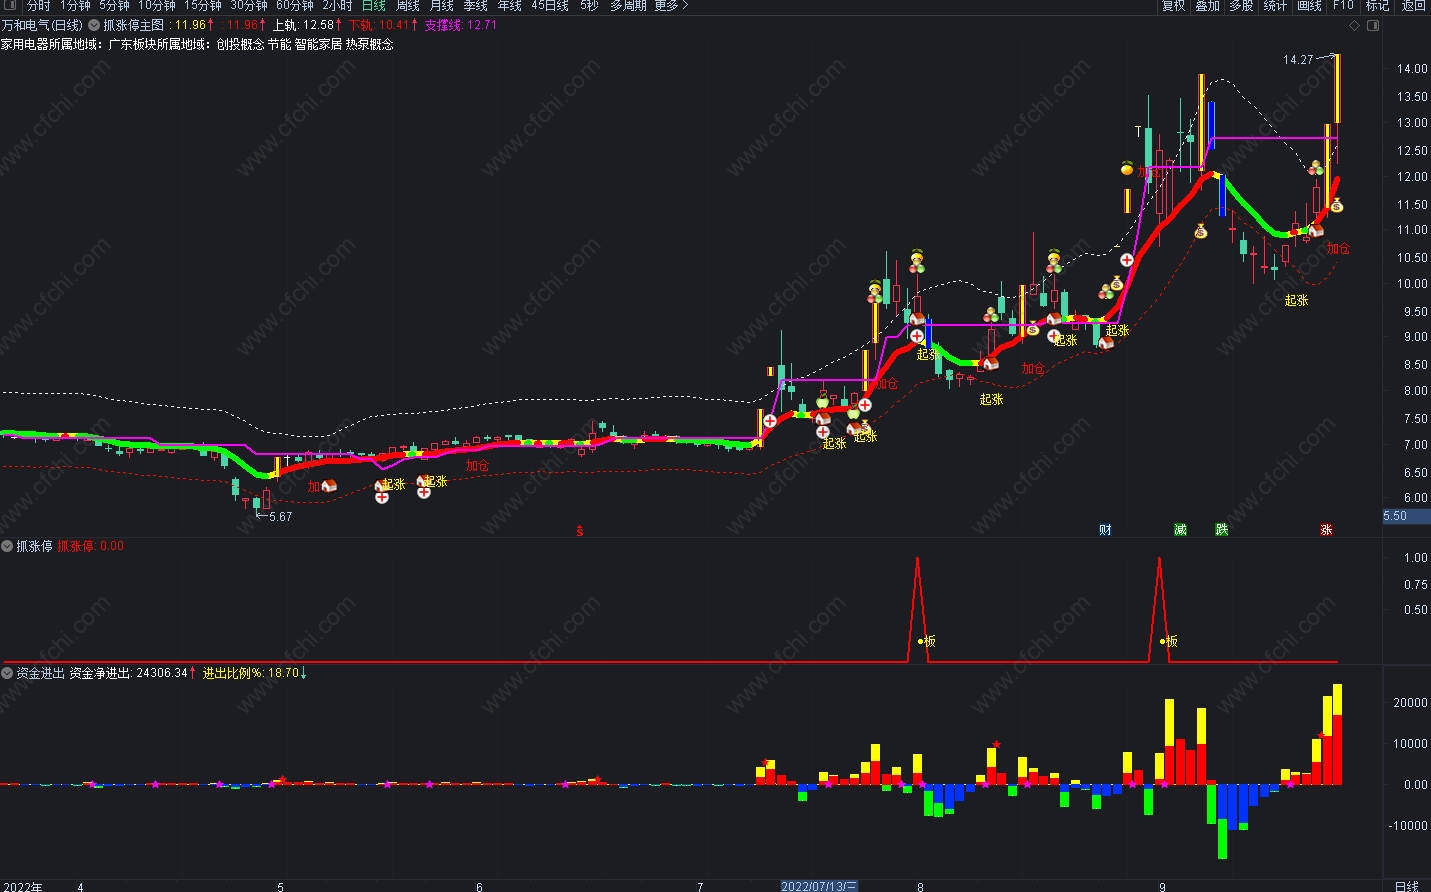The height and width of the screenshot is (892, 1431).
Task: Expand the 资金进出 indicator dropdown arrow
Action: click(x=7, y=673)
